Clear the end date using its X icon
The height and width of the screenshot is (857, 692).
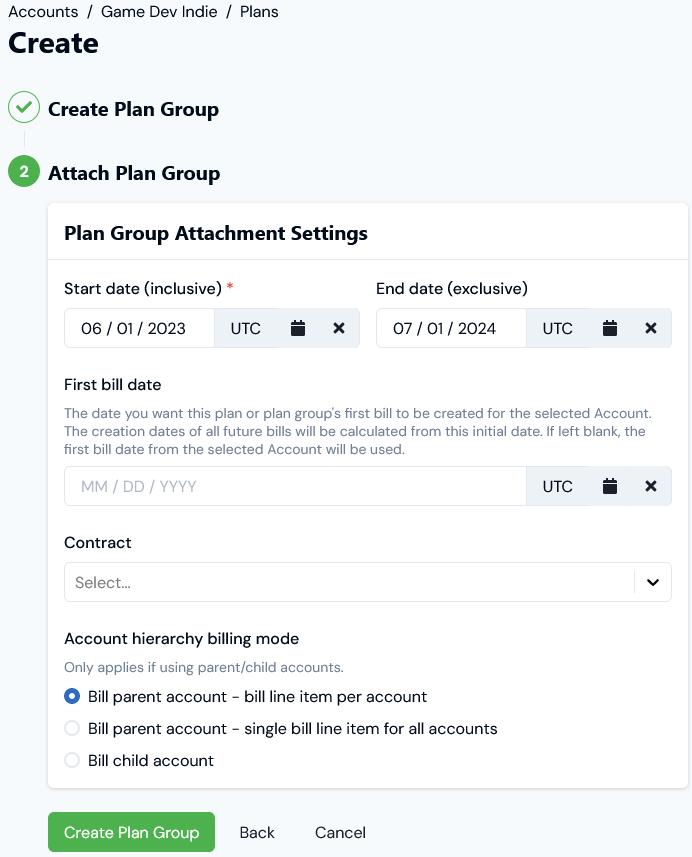click(650, 327)
